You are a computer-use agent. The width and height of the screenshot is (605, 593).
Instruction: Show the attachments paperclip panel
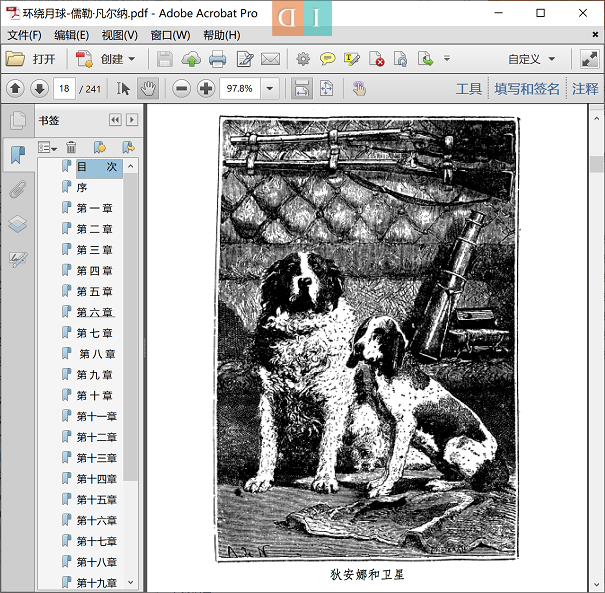click(17, 189)
